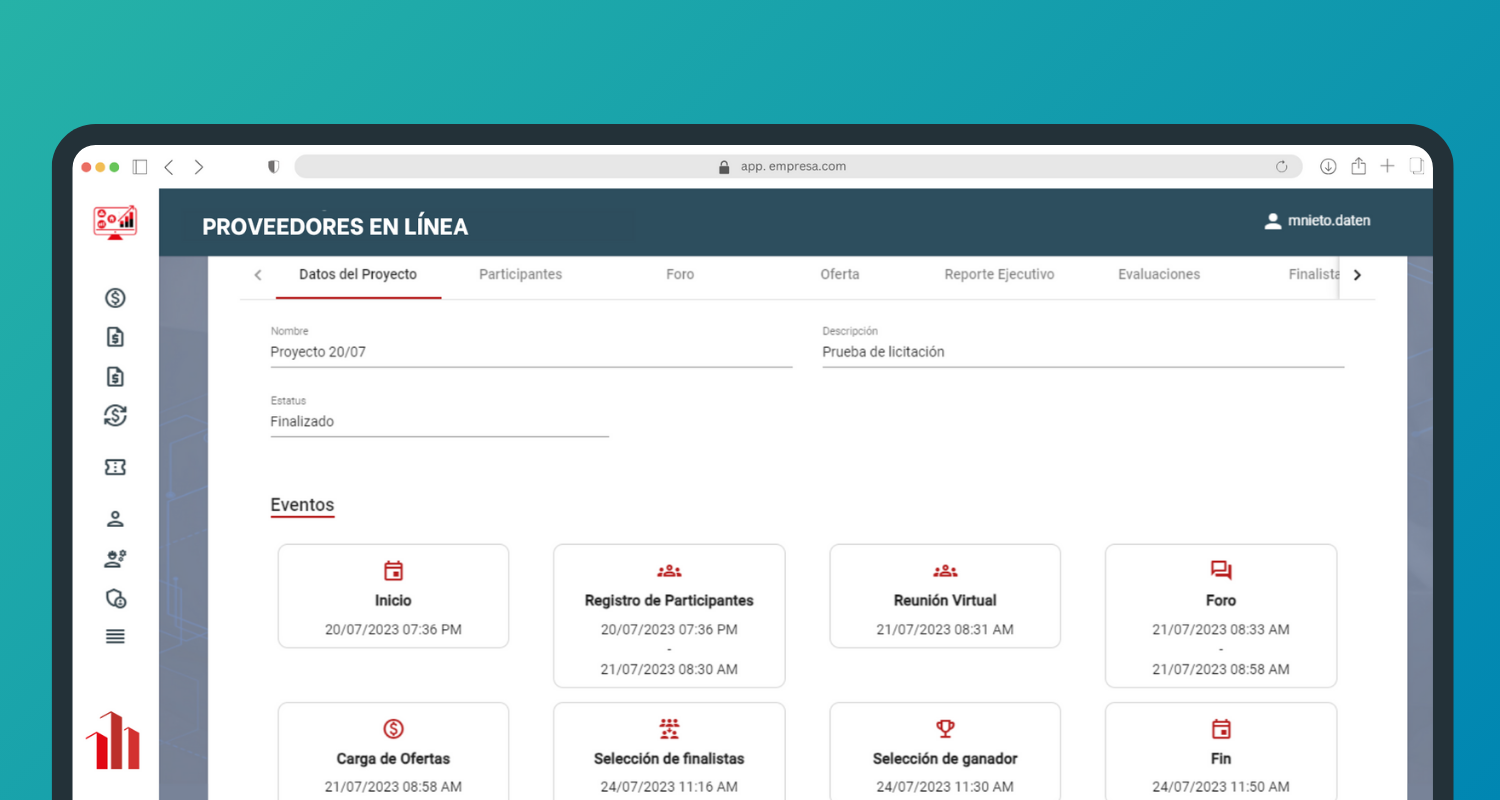This screenshot has height=800, width=1500.
Task: Open the shield security sidebar icon
Action: pyautogui.click(x=115, y=598)
